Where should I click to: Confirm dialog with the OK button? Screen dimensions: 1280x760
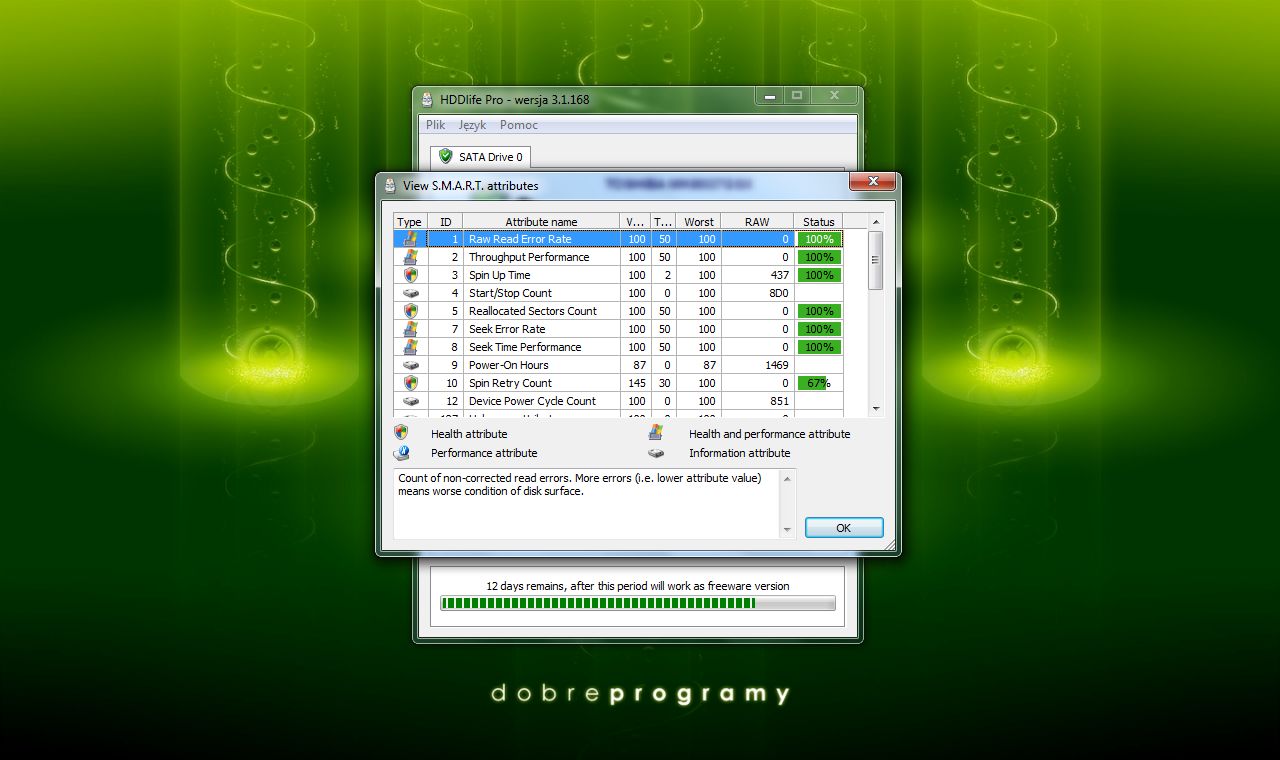844,527
